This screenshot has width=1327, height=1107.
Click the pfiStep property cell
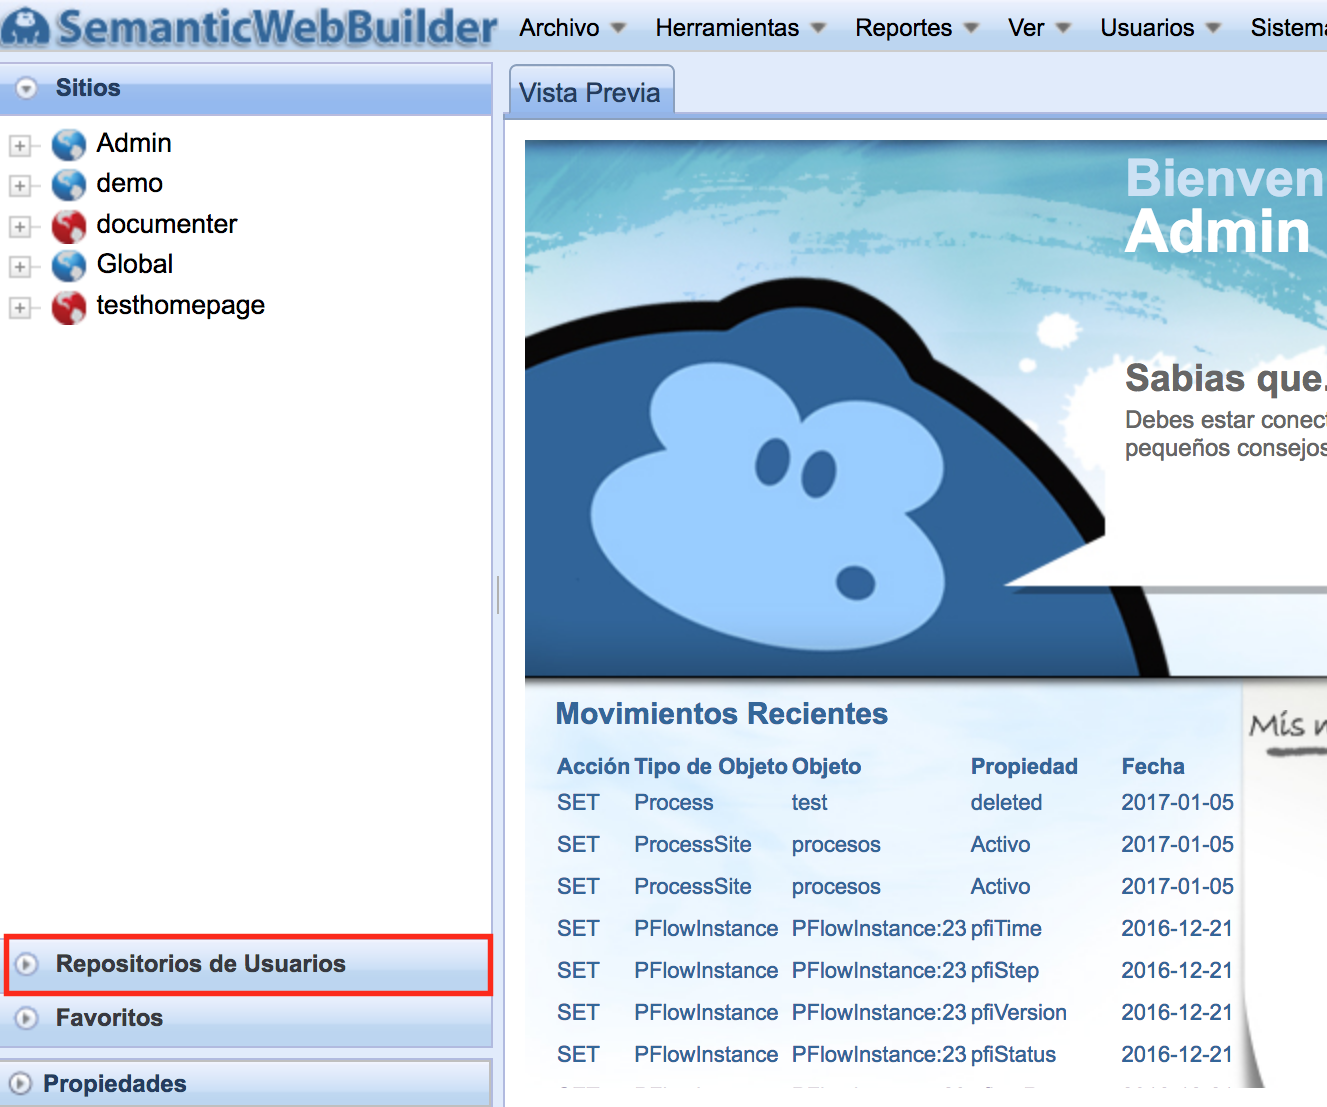click(1005, 970)
